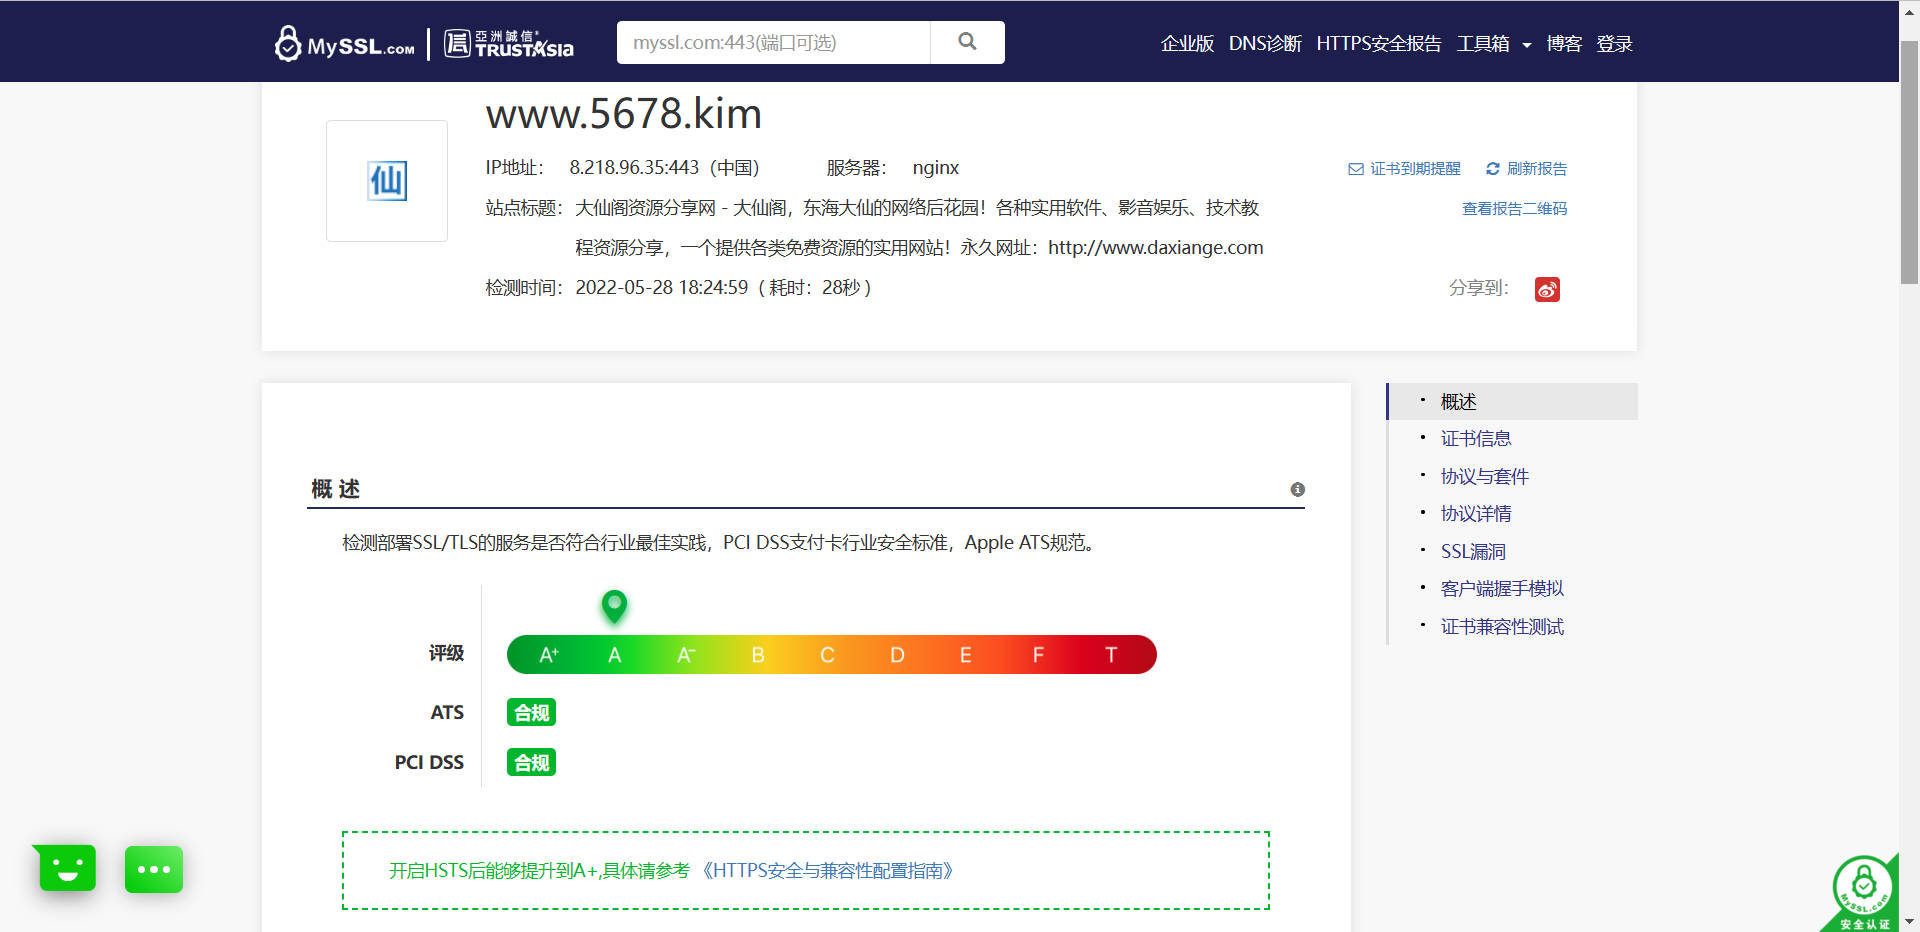The height and width of the screenshot is (932, 1920).
Task: Click the detection time 2022-05-28 18:24:59
Action: coord(662,288)
